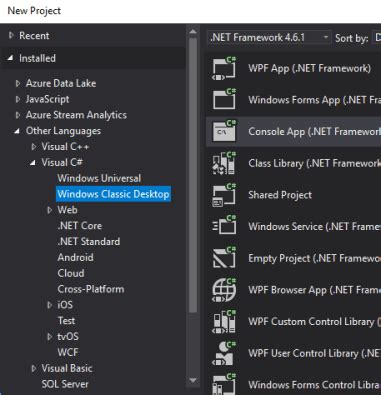Expand the Visual C++ node
The width and height of the screenshot is (381, 395).
pos(34,147)
